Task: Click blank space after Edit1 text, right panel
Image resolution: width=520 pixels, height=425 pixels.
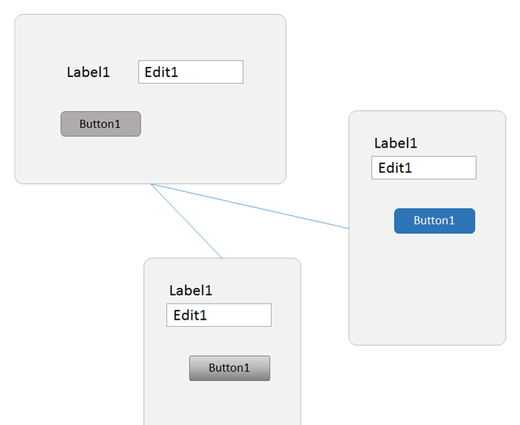Action: pyautogui.click(x=443, y=168)
